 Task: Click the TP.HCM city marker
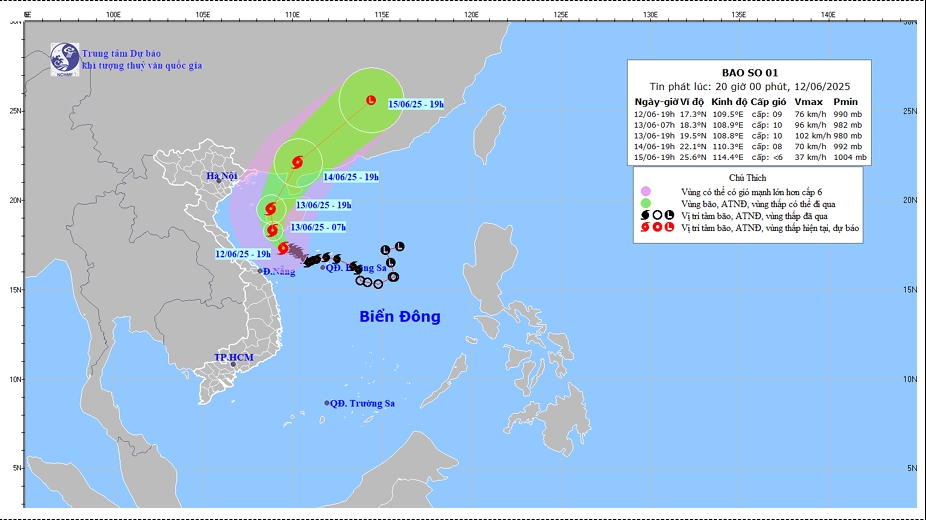point(234,364)
